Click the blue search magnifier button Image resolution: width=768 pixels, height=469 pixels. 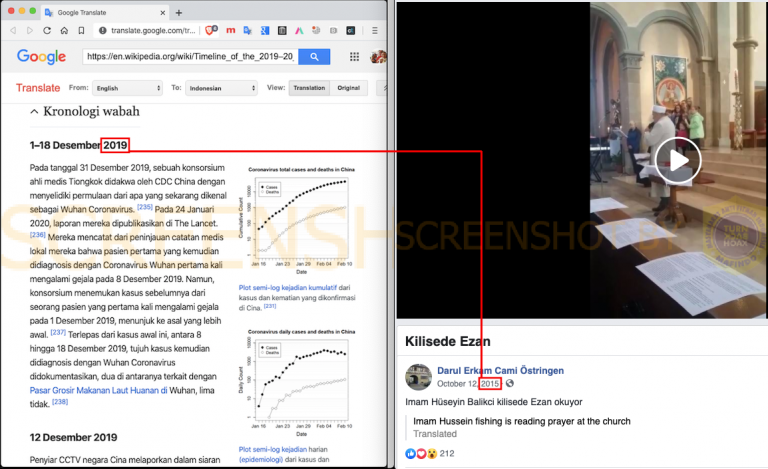314,57
